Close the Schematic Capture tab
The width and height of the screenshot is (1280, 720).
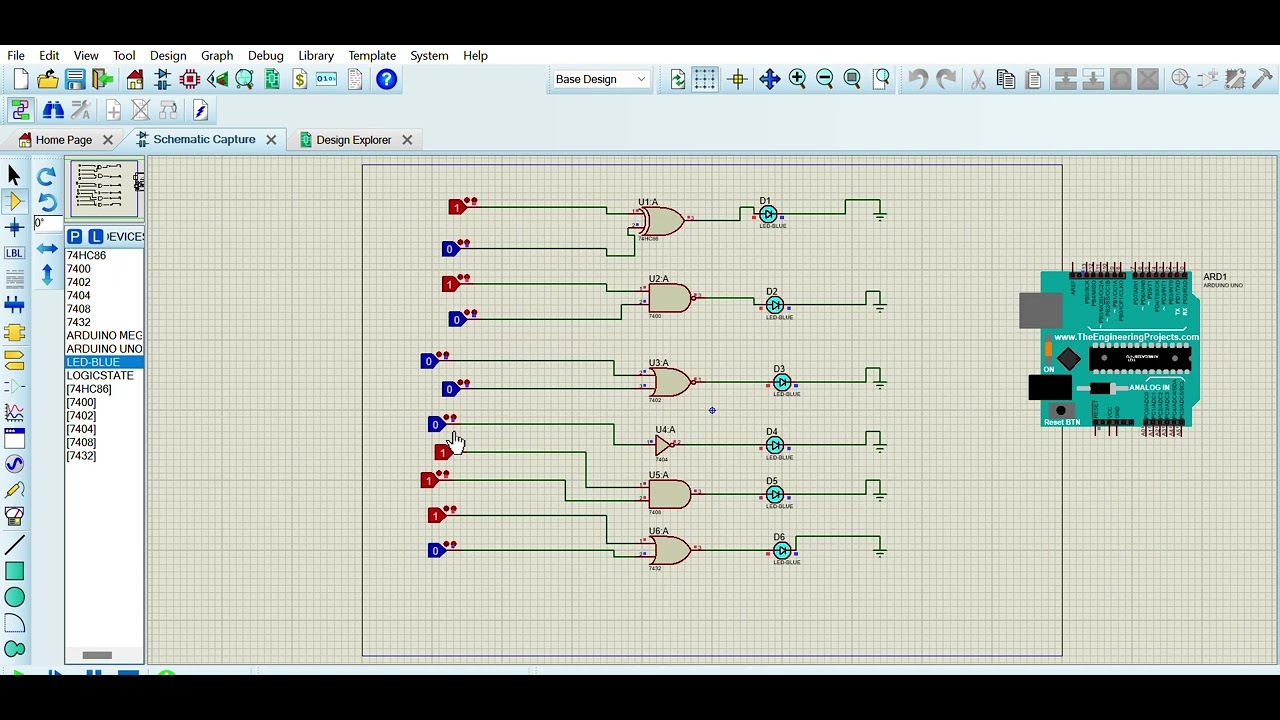[x=271, y=140]
